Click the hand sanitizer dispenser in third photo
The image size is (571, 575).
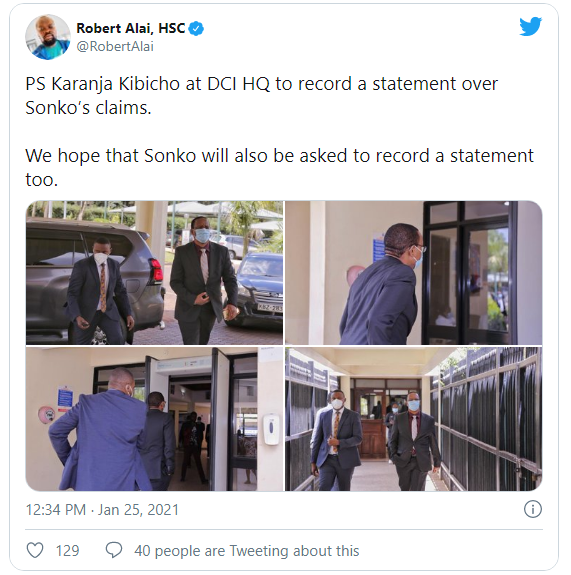click(x=271, y=429)
